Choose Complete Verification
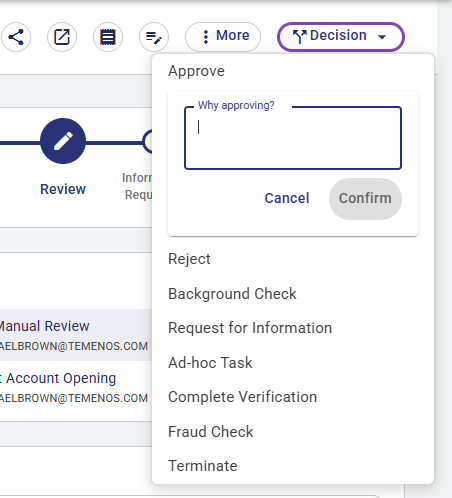 293,397
